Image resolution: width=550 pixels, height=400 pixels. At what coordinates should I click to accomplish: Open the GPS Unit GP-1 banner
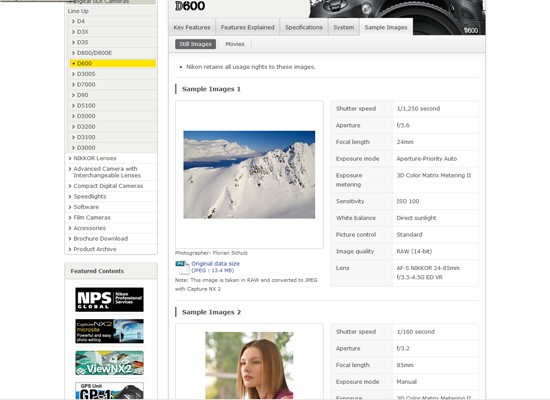tap(109, 391)
